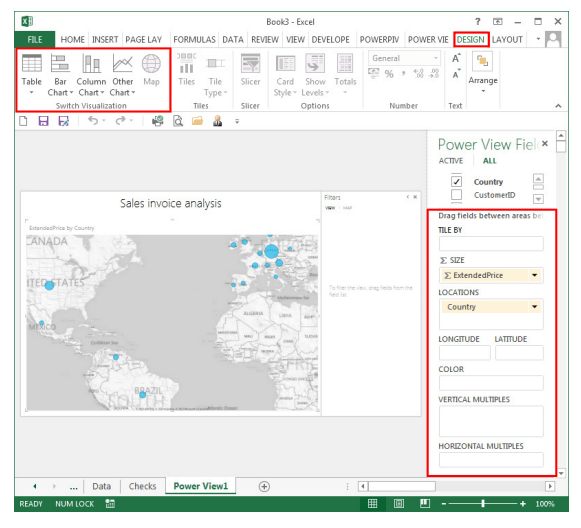
Task: Click the Sales invoice analysis title
Action: (171, 203)
